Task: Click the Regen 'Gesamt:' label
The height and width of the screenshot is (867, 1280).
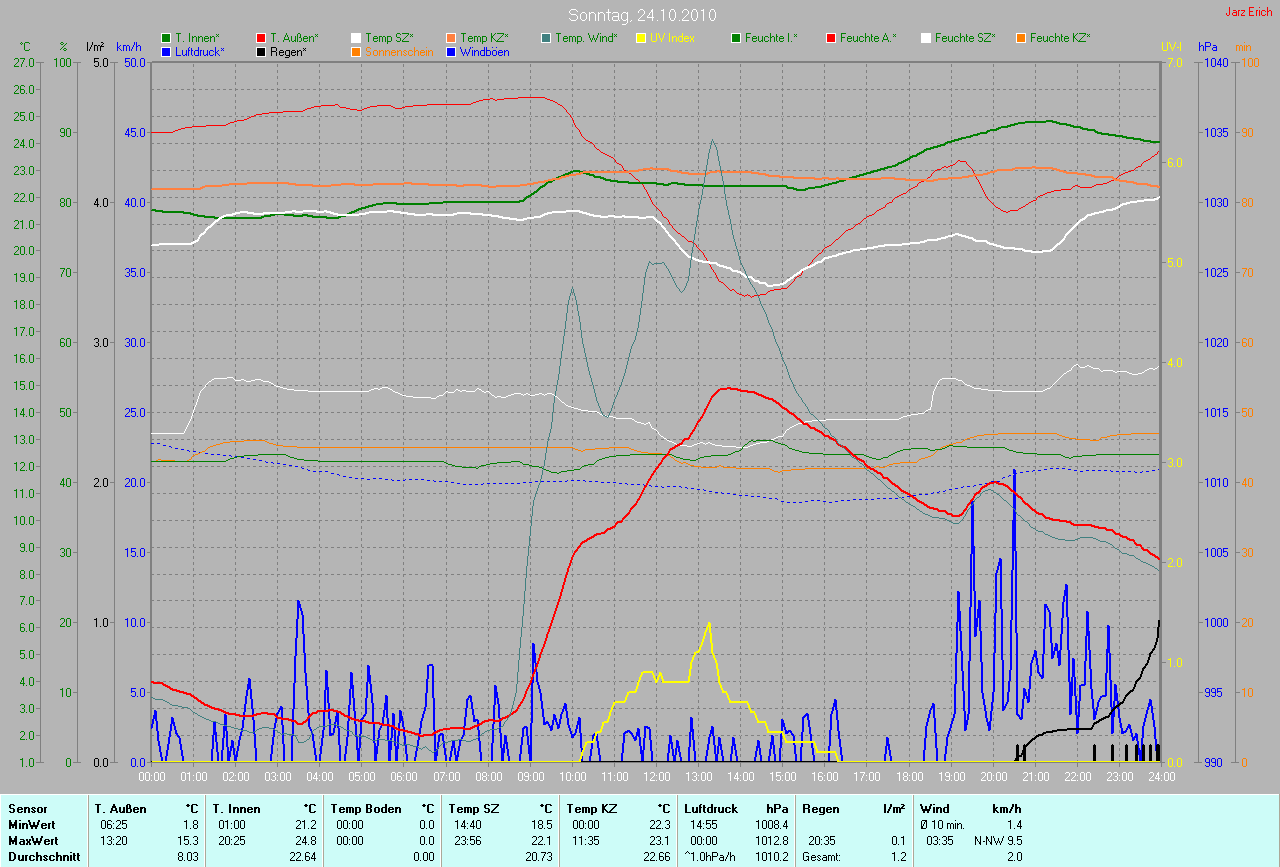Action: 822,856
